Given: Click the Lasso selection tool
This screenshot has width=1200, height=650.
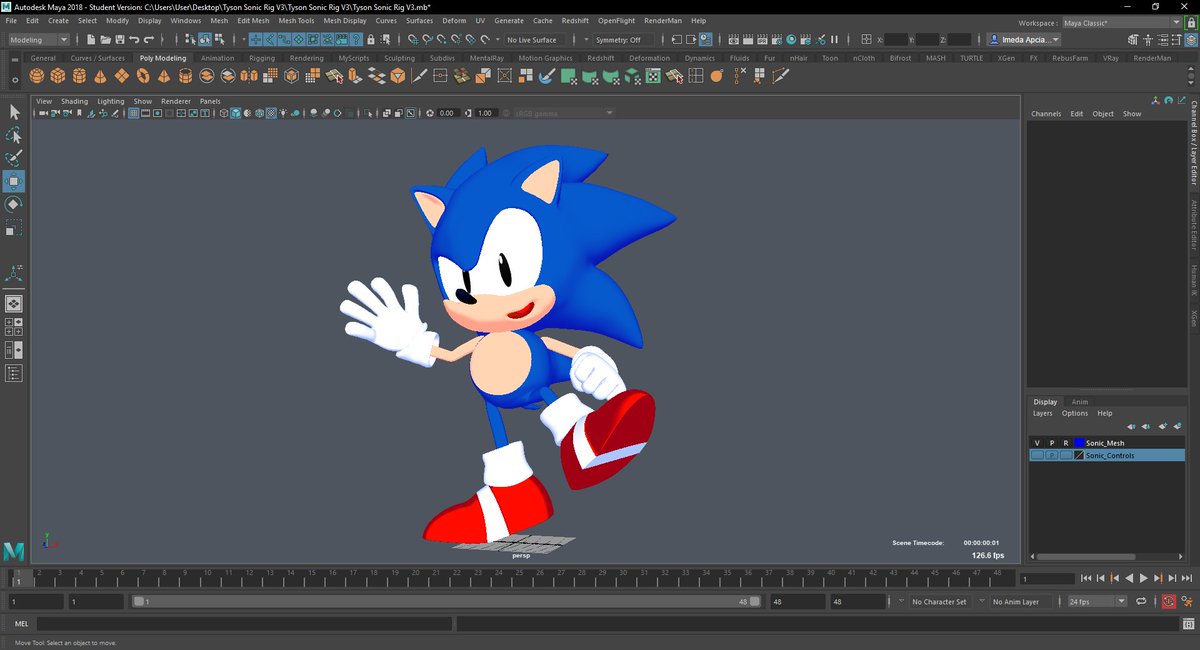Looking at the screenshot, I should (14, 135).
